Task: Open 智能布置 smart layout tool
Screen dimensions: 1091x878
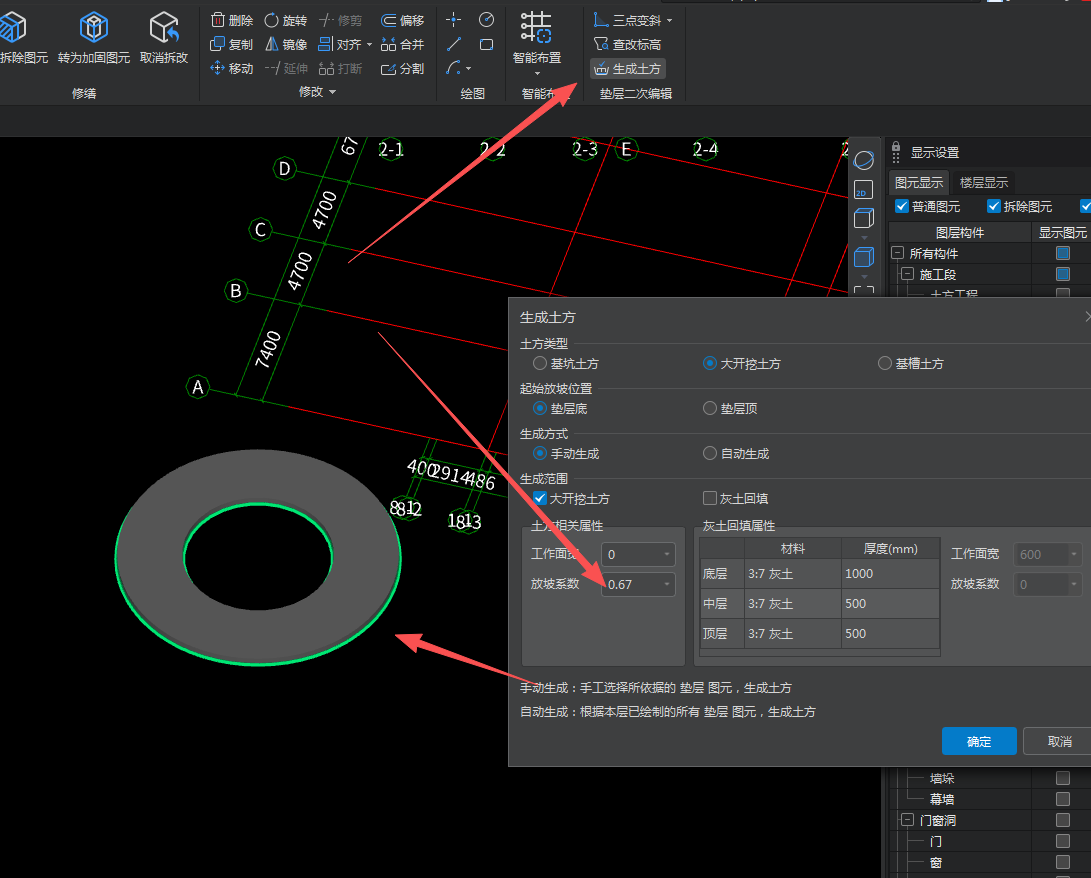Action: pos(536,38)
